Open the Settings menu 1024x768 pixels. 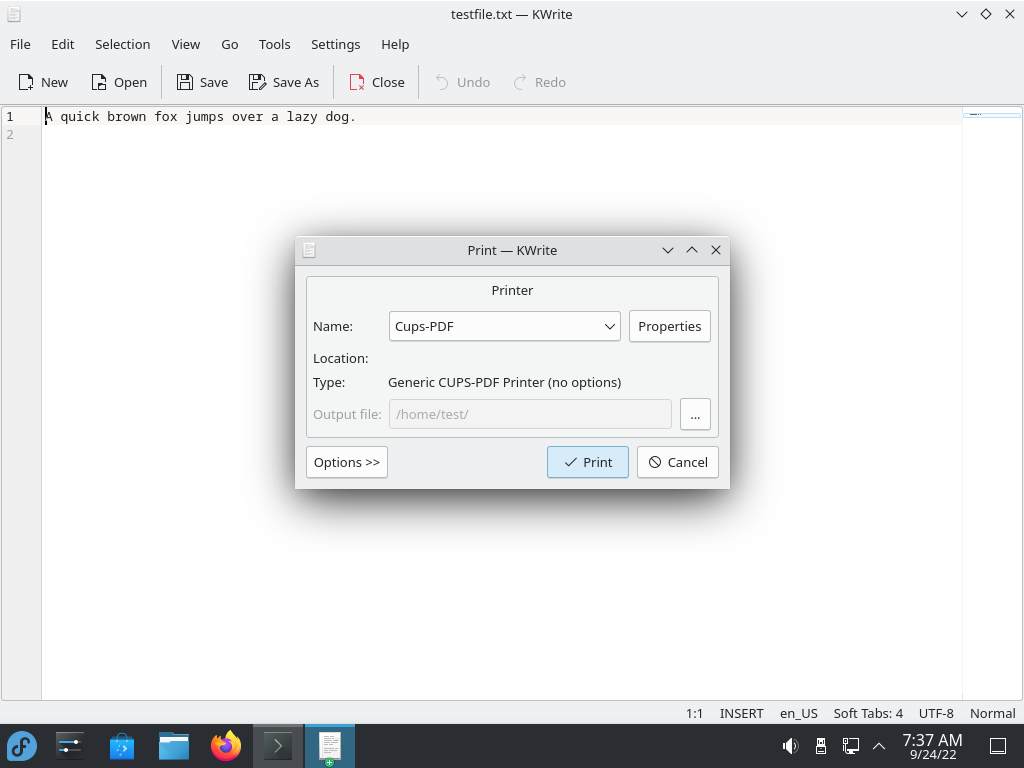[336, 44]
